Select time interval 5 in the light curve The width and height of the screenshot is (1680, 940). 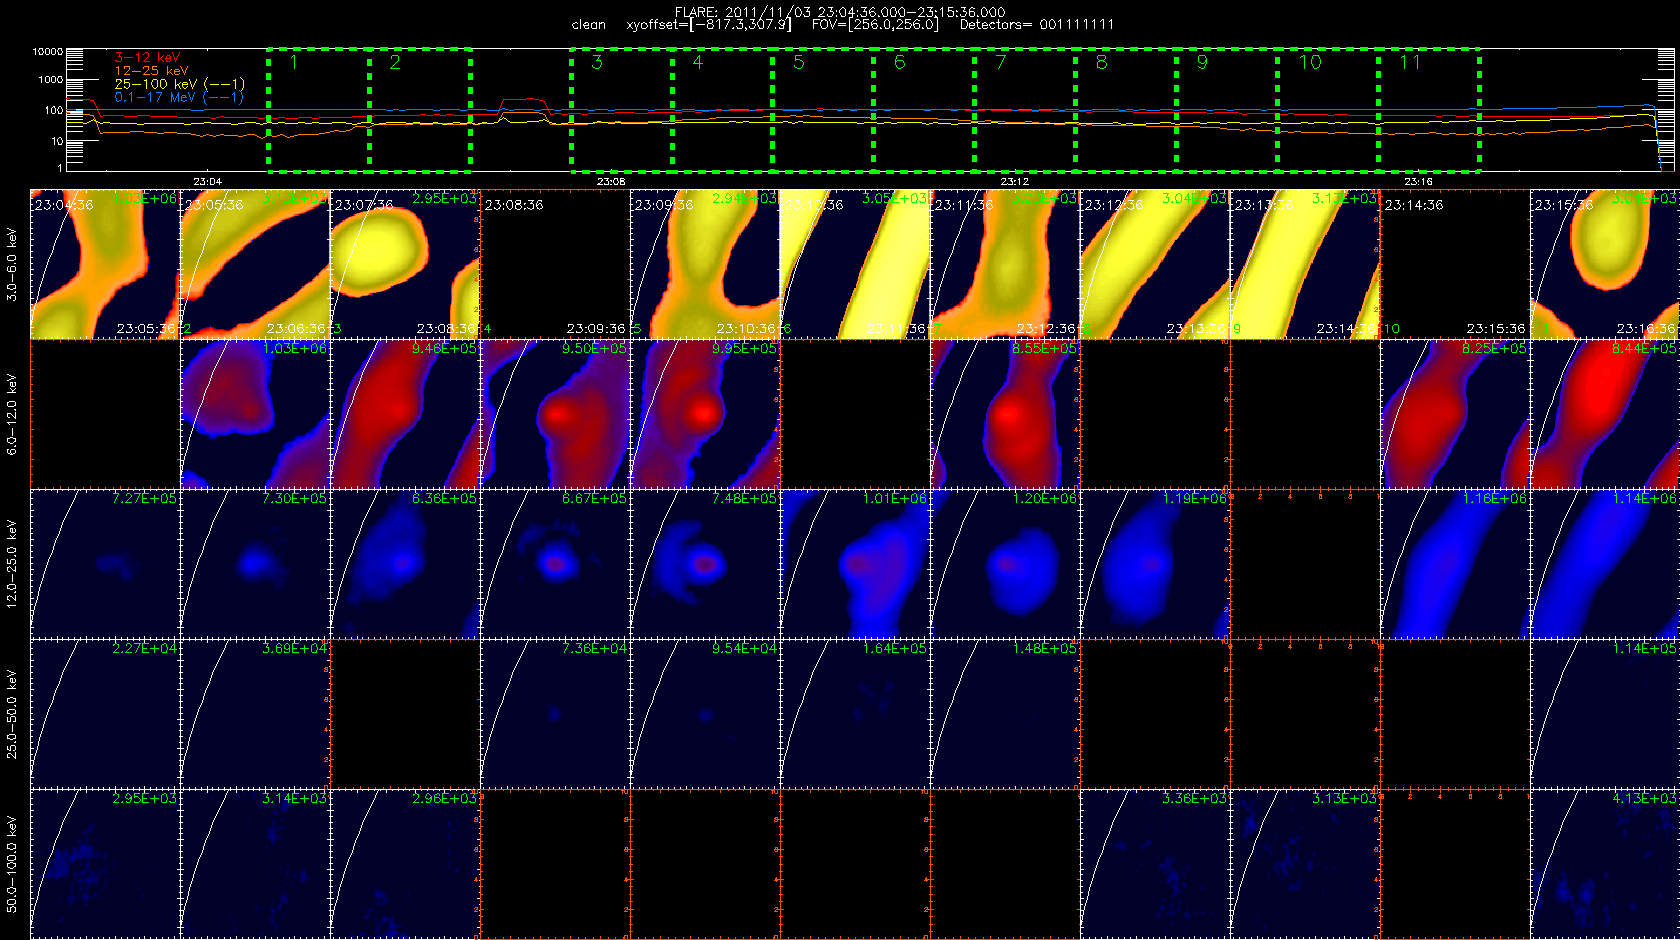coord(823,109)
